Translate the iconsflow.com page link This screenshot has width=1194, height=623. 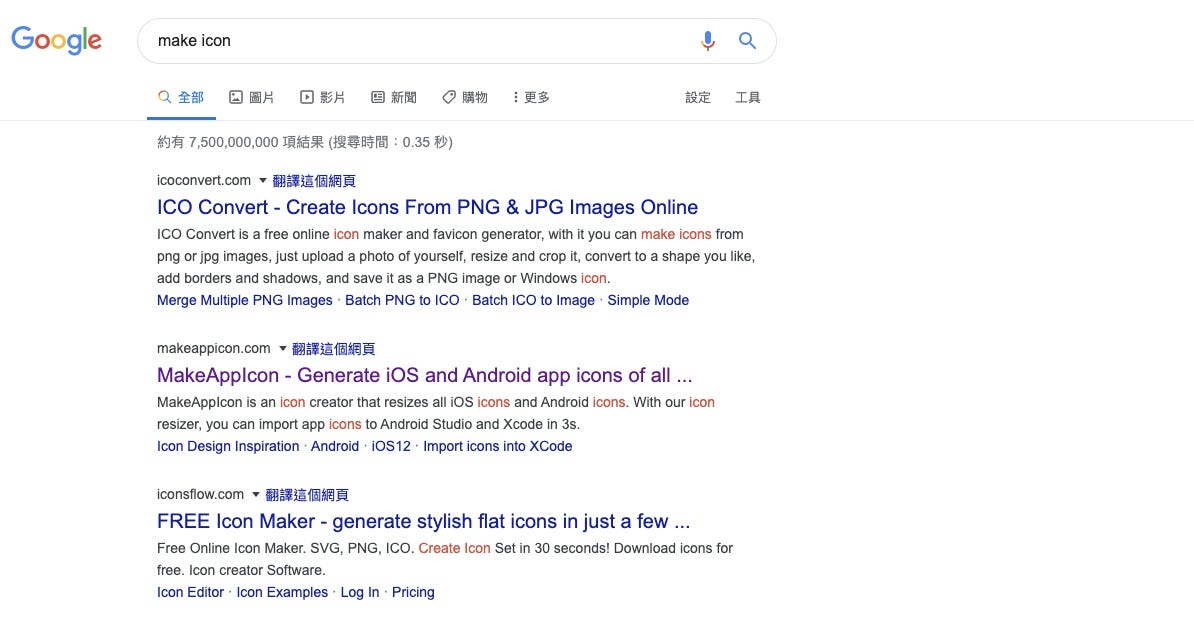pos(307,494)
